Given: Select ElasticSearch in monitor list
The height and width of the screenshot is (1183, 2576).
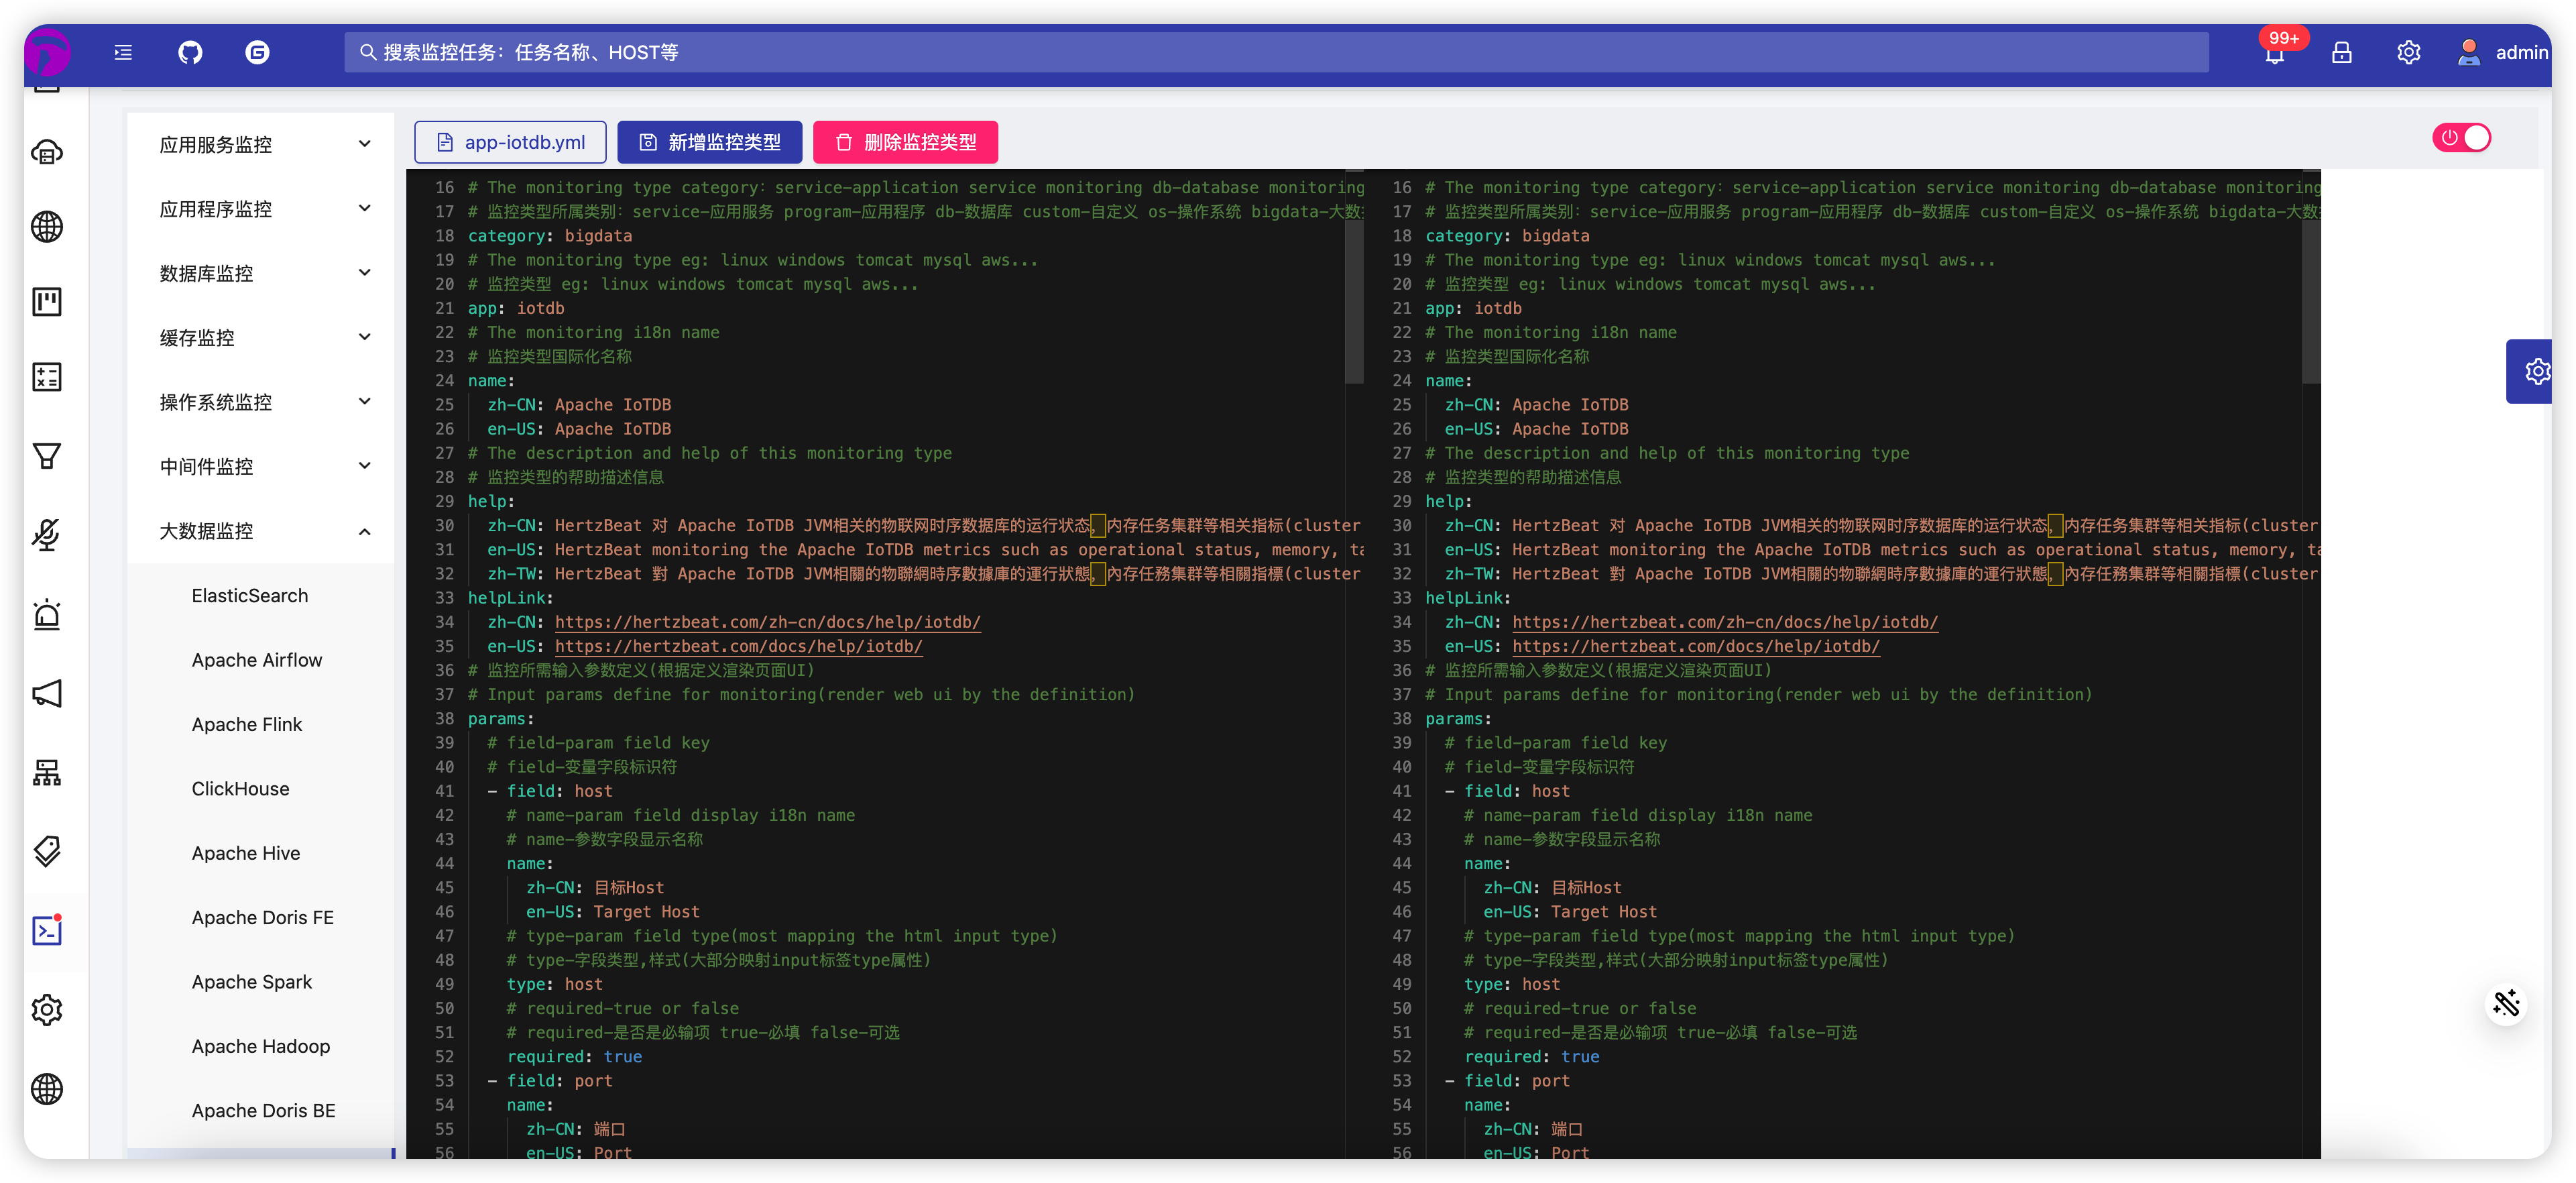Looking at the screenshot, I should point(250,596).
